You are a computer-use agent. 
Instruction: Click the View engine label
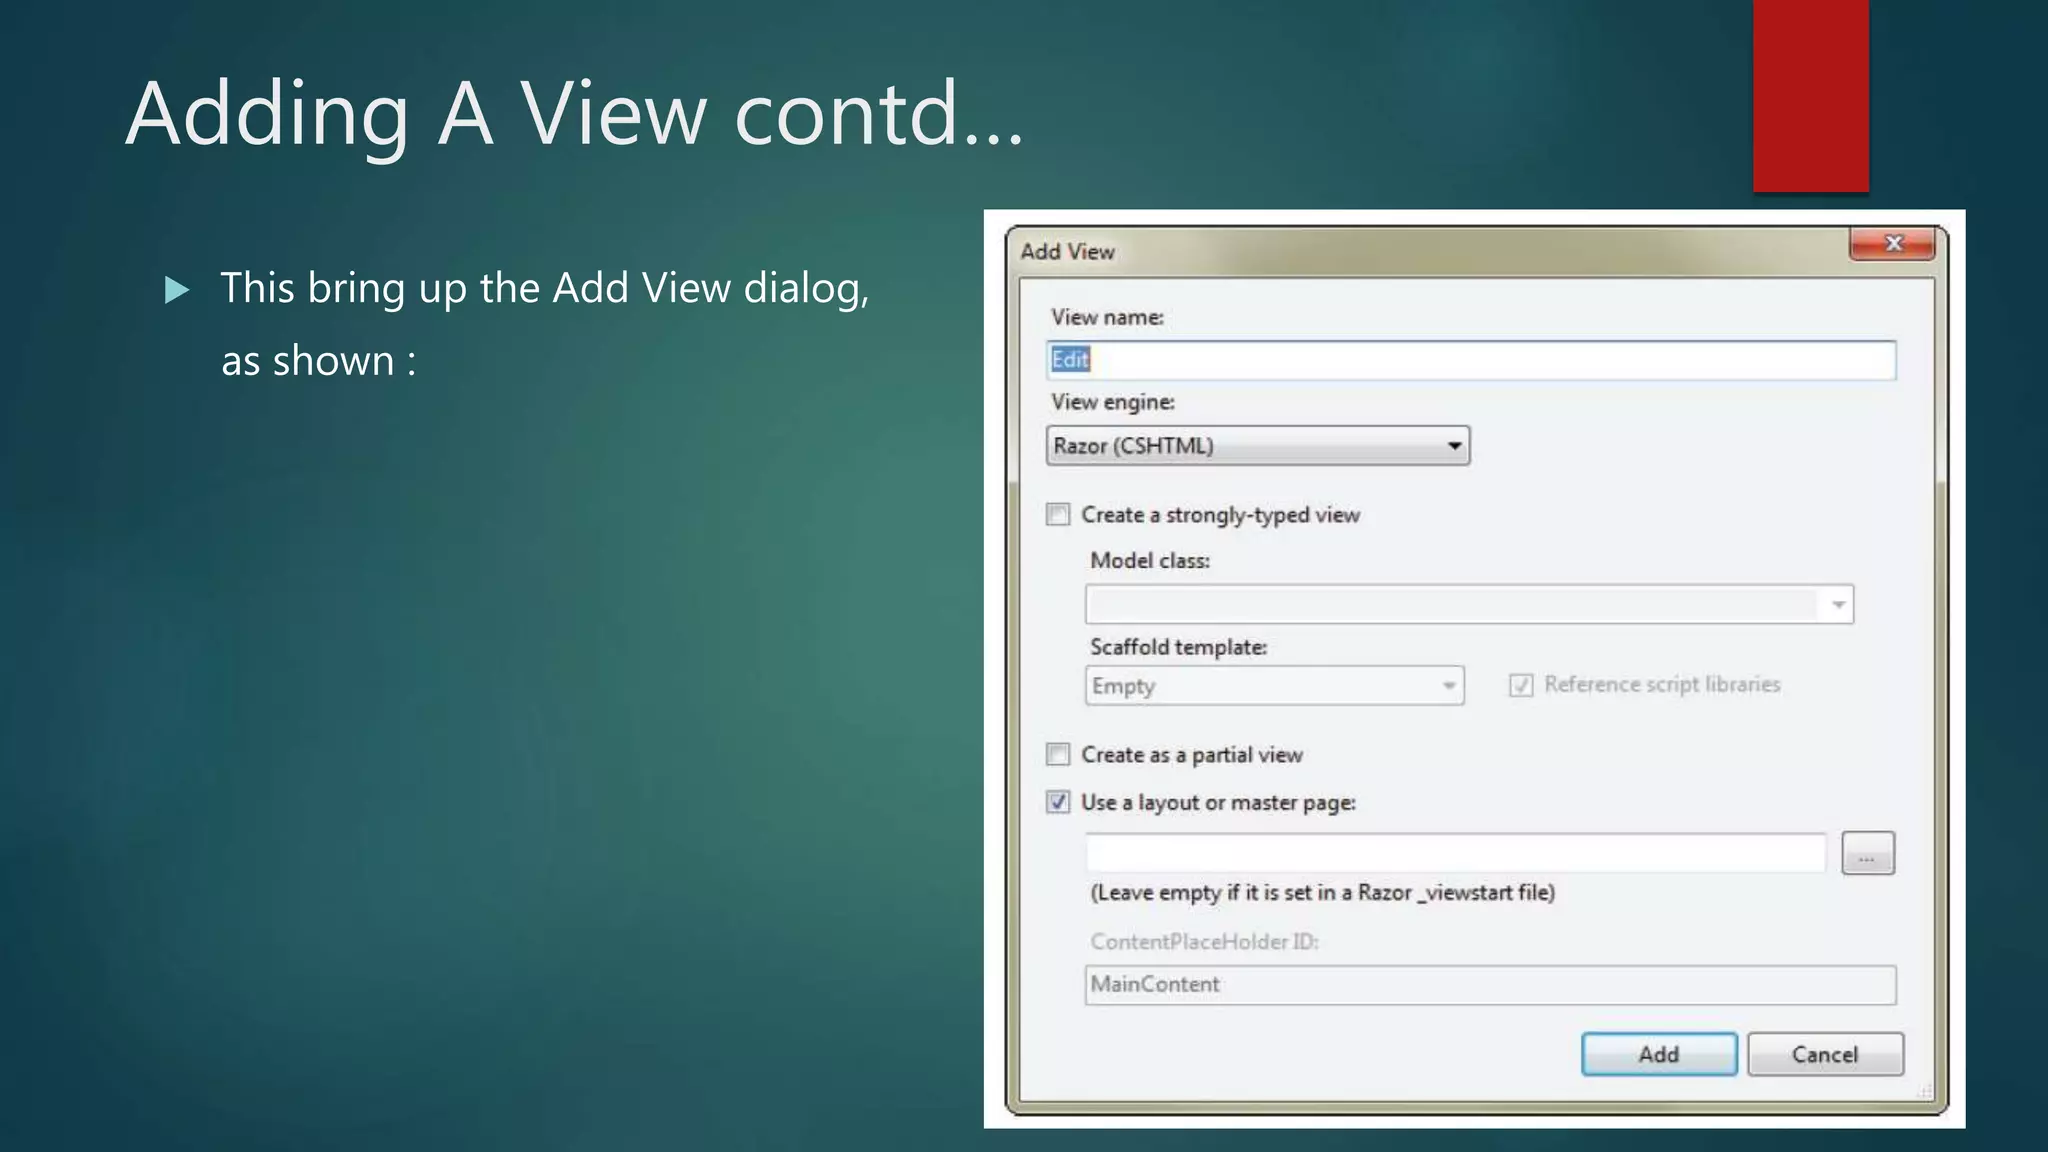click(x=1113, y=402)
